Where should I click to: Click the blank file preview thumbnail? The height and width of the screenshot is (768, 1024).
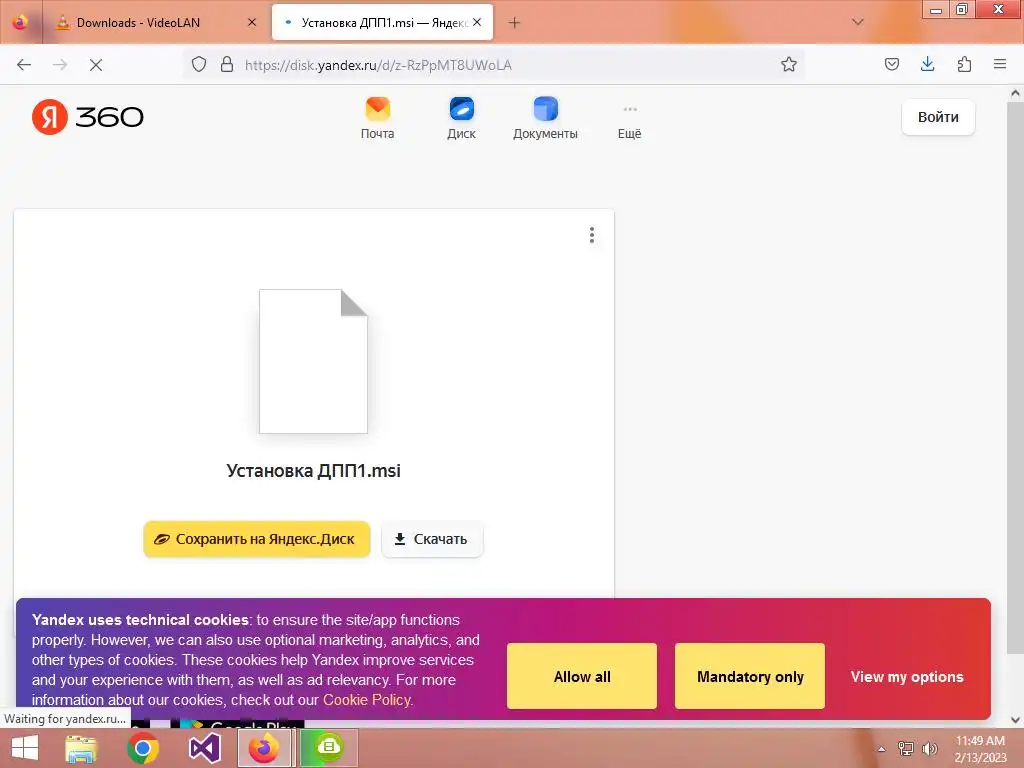[313, 361]
